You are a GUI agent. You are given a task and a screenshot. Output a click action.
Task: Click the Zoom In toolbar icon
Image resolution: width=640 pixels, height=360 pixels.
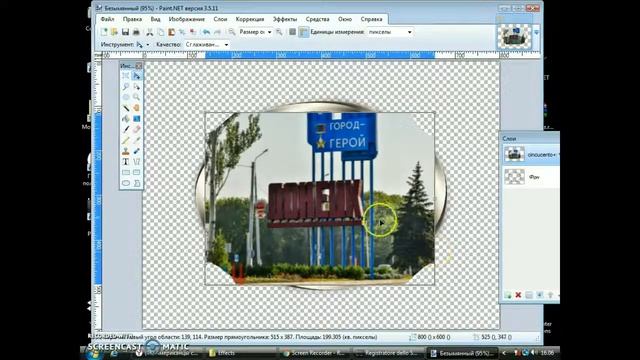[279, 32]
